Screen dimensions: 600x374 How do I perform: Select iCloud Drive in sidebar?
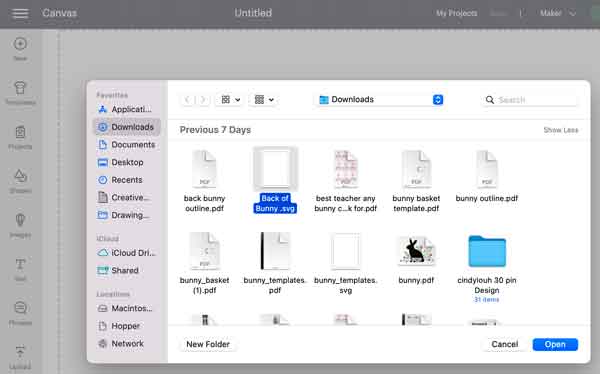pos(127,253)
